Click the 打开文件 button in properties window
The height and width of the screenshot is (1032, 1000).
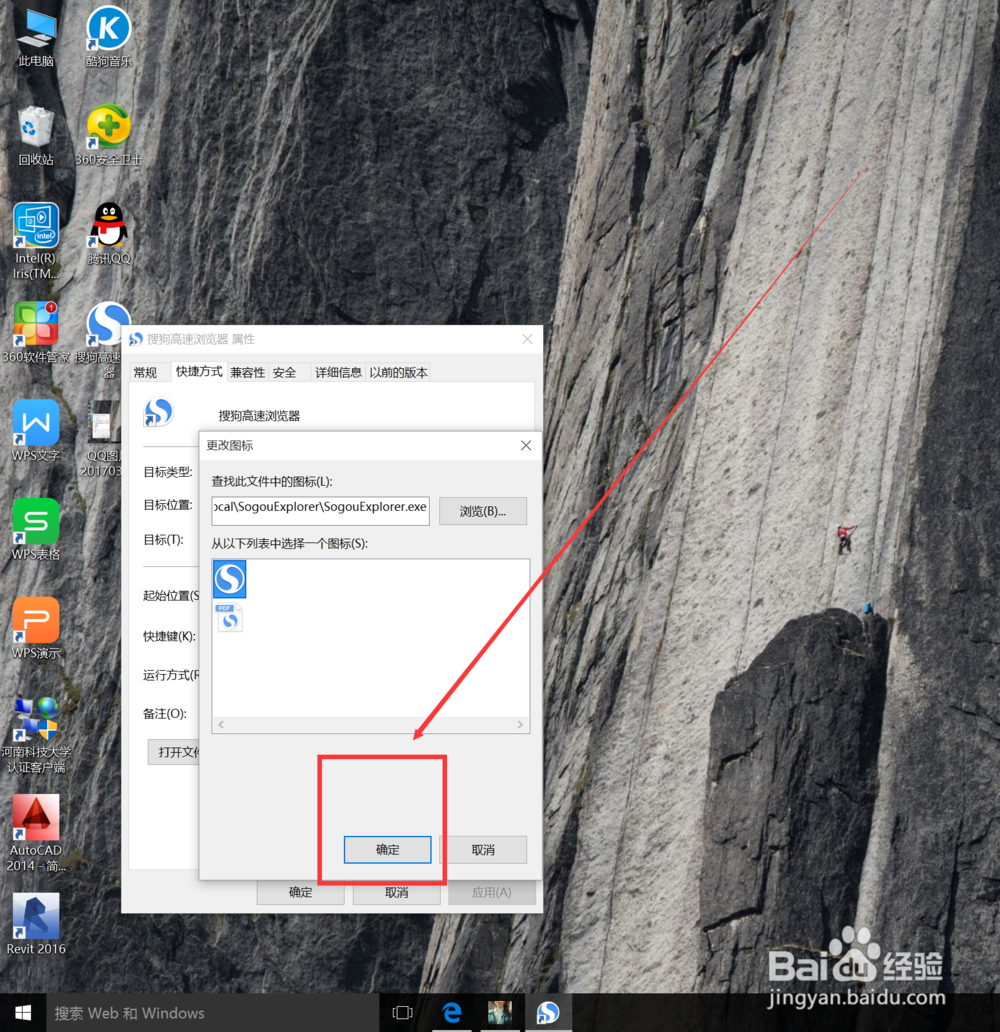point(174,752)
